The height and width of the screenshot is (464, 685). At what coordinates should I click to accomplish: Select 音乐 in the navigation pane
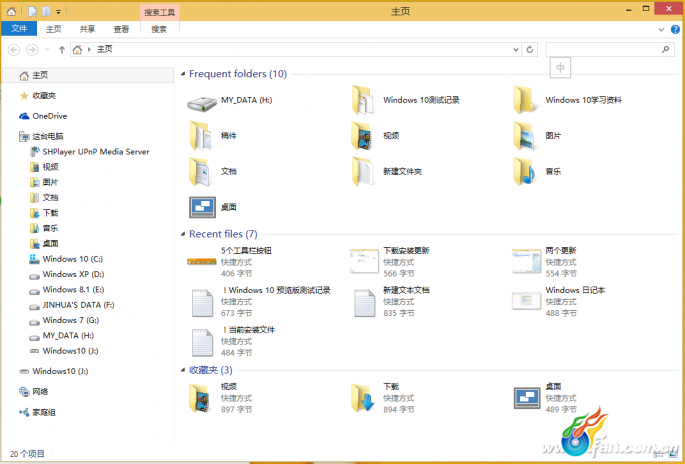coord(44,228)
